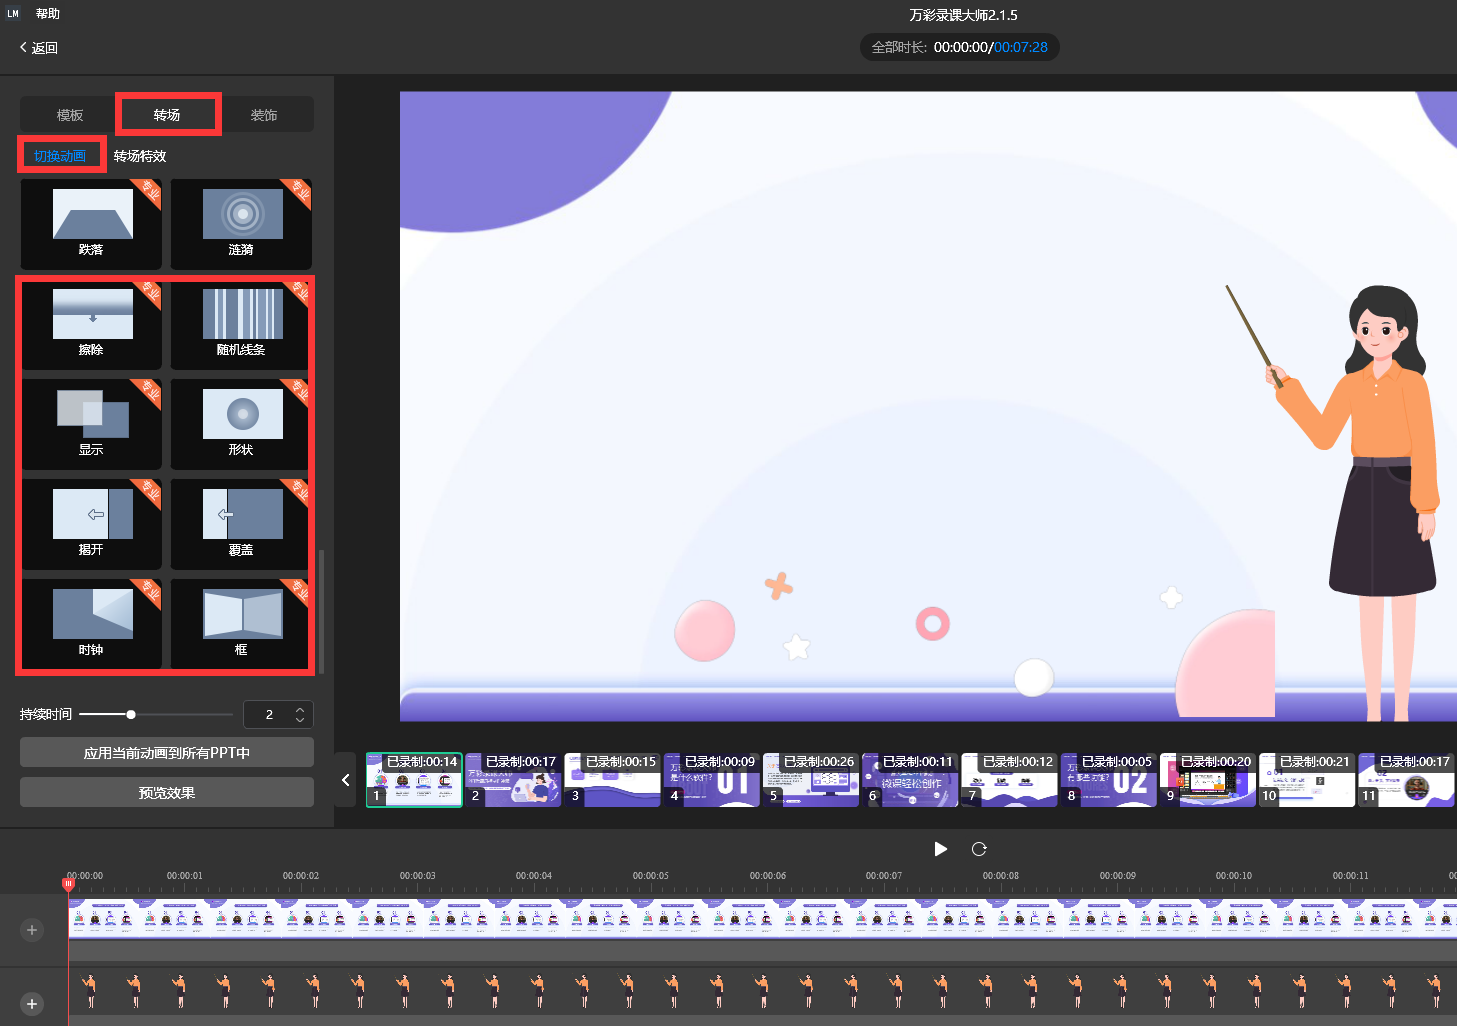Image resolution: width=1457 pixels, height=1026 pixels.
Task: Add item to first timeline track
Action: [x=32, y=930]
